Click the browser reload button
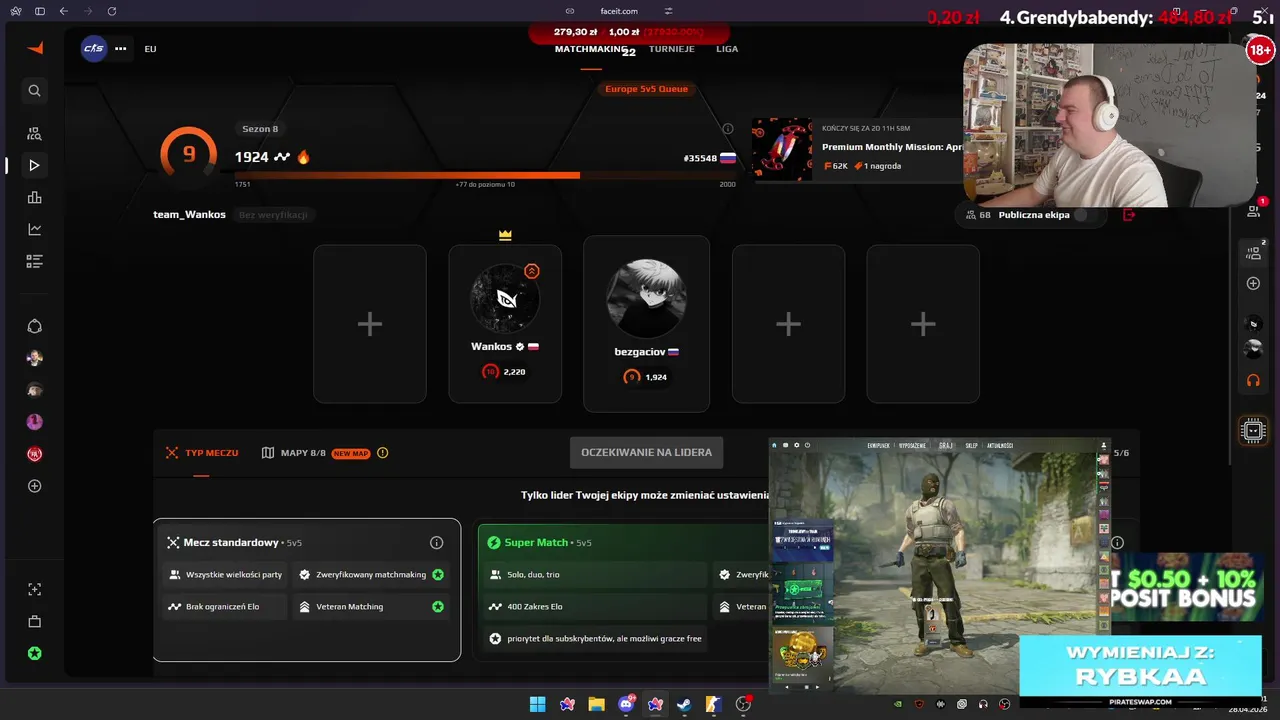This screenshot has width=1280, height=720. [112, 11]
